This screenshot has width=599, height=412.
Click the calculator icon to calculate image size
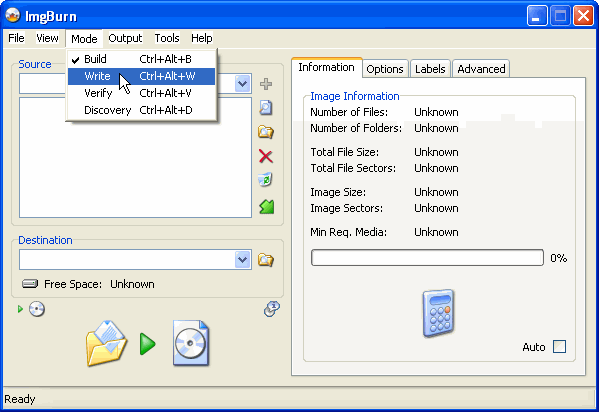pos(438,313)
